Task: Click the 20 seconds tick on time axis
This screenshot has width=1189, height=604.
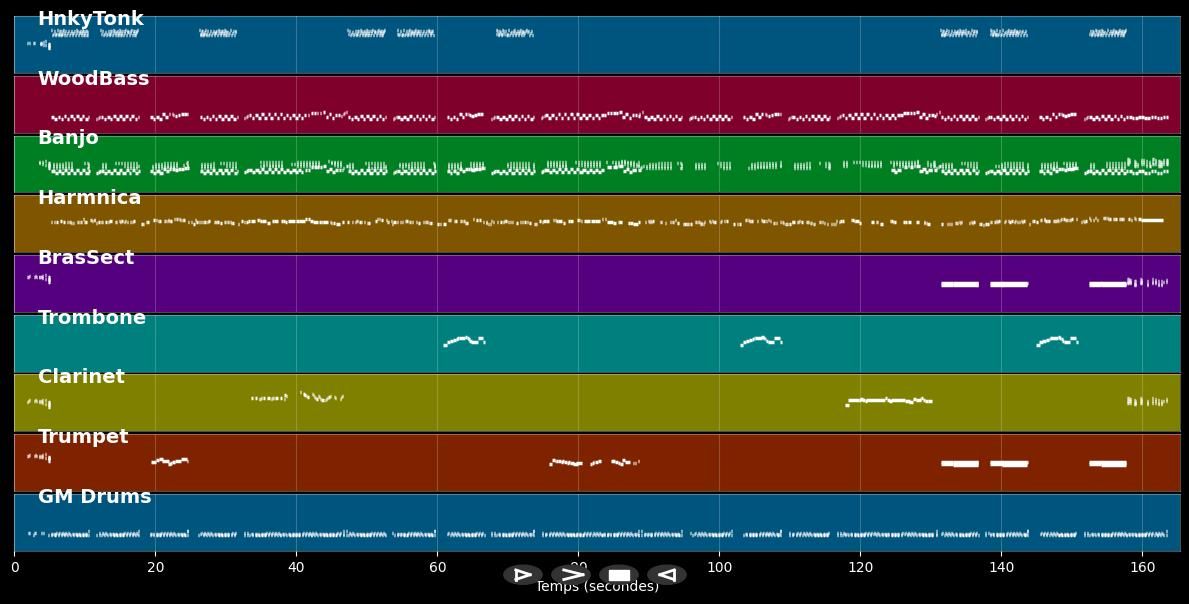Action: (155, 567)
